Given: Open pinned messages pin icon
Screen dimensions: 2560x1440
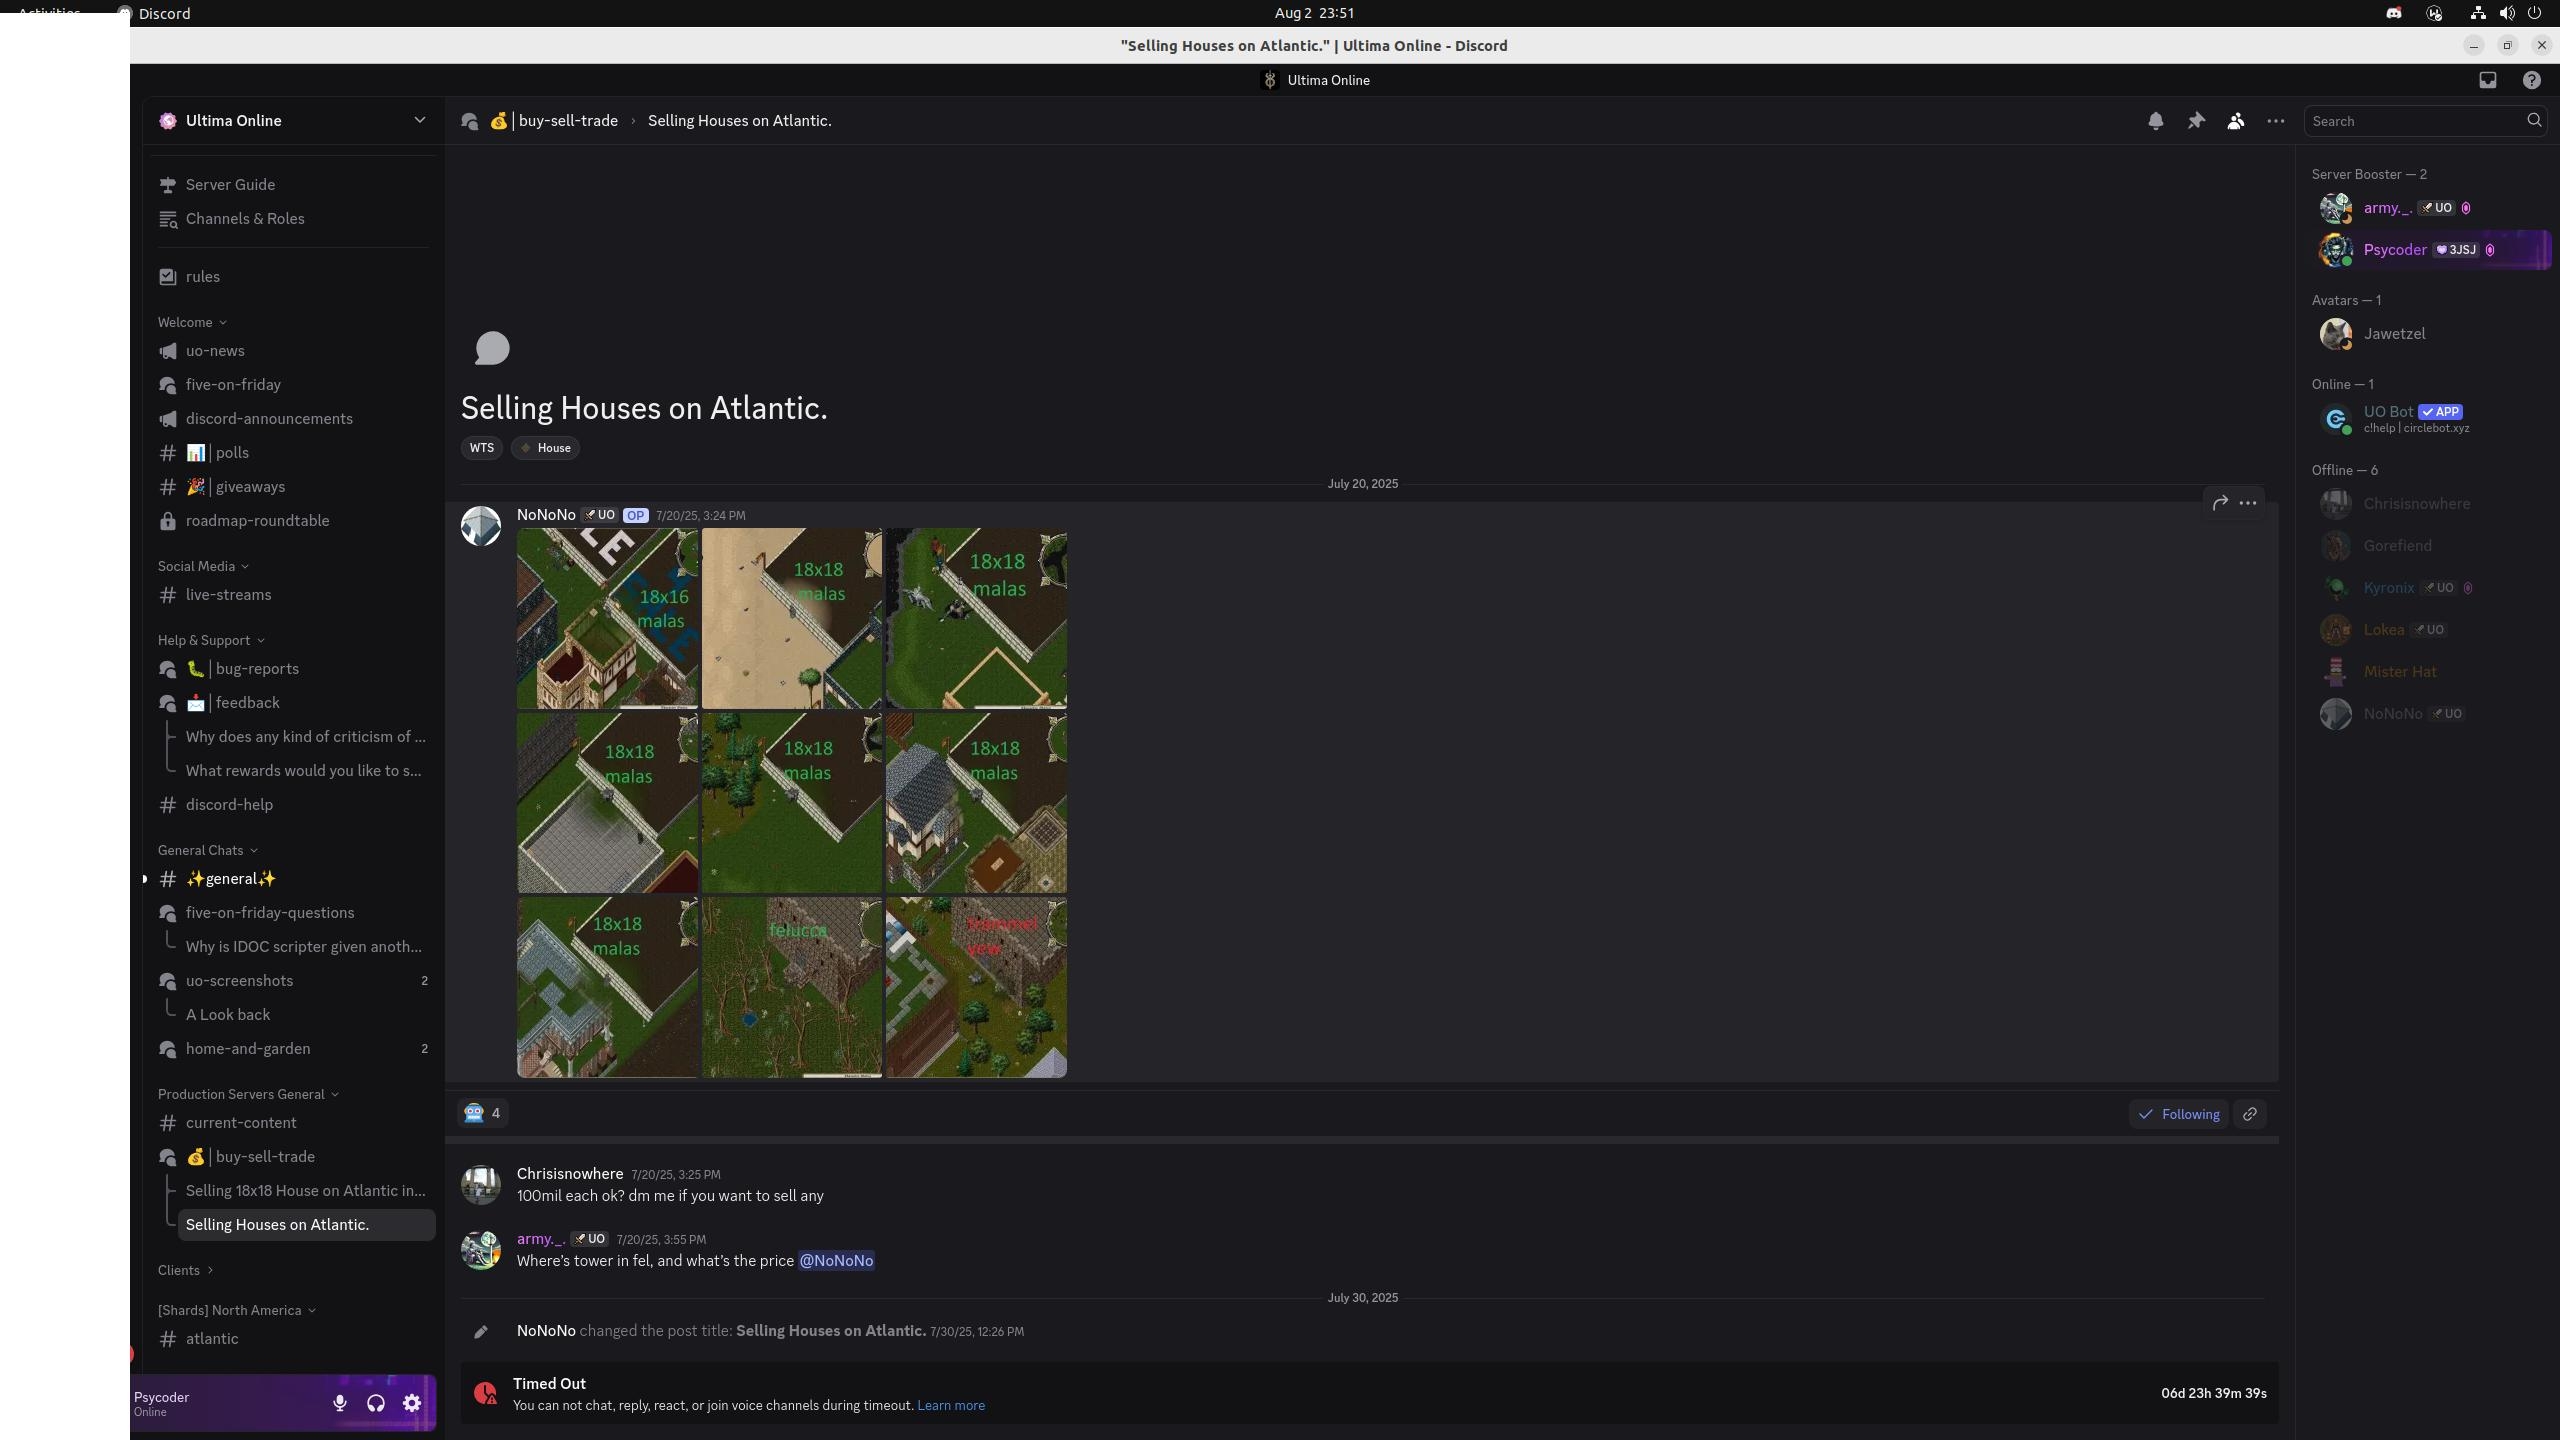Looking at the screenshot, I should click(x=2196, y=121).
